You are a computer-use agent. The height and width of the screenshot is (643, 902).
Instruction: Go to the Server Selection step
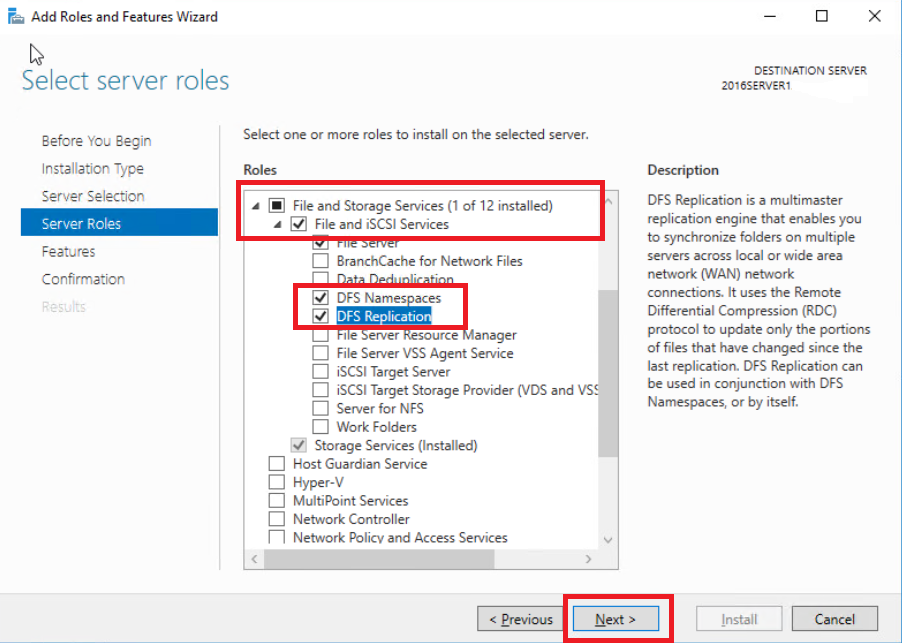(x=93, y=196)
